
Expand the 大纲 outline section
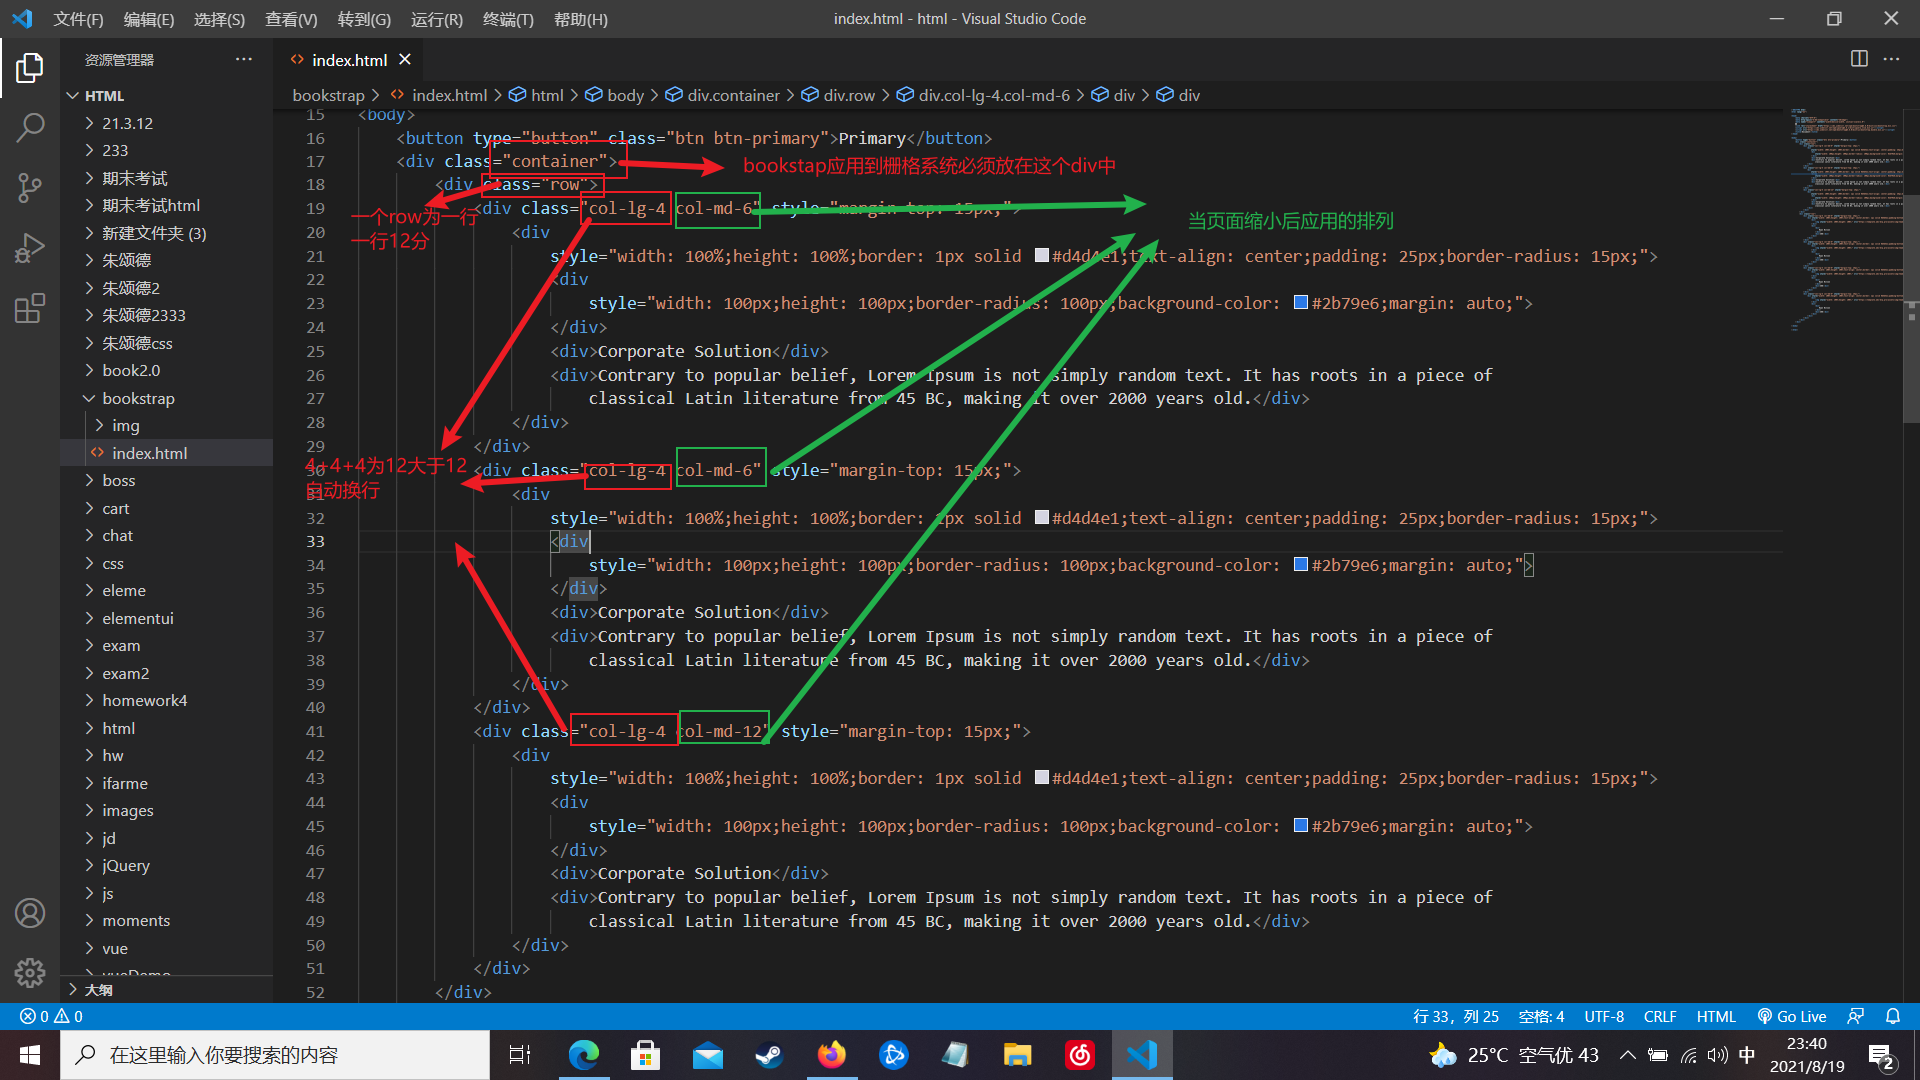[98, 989]
